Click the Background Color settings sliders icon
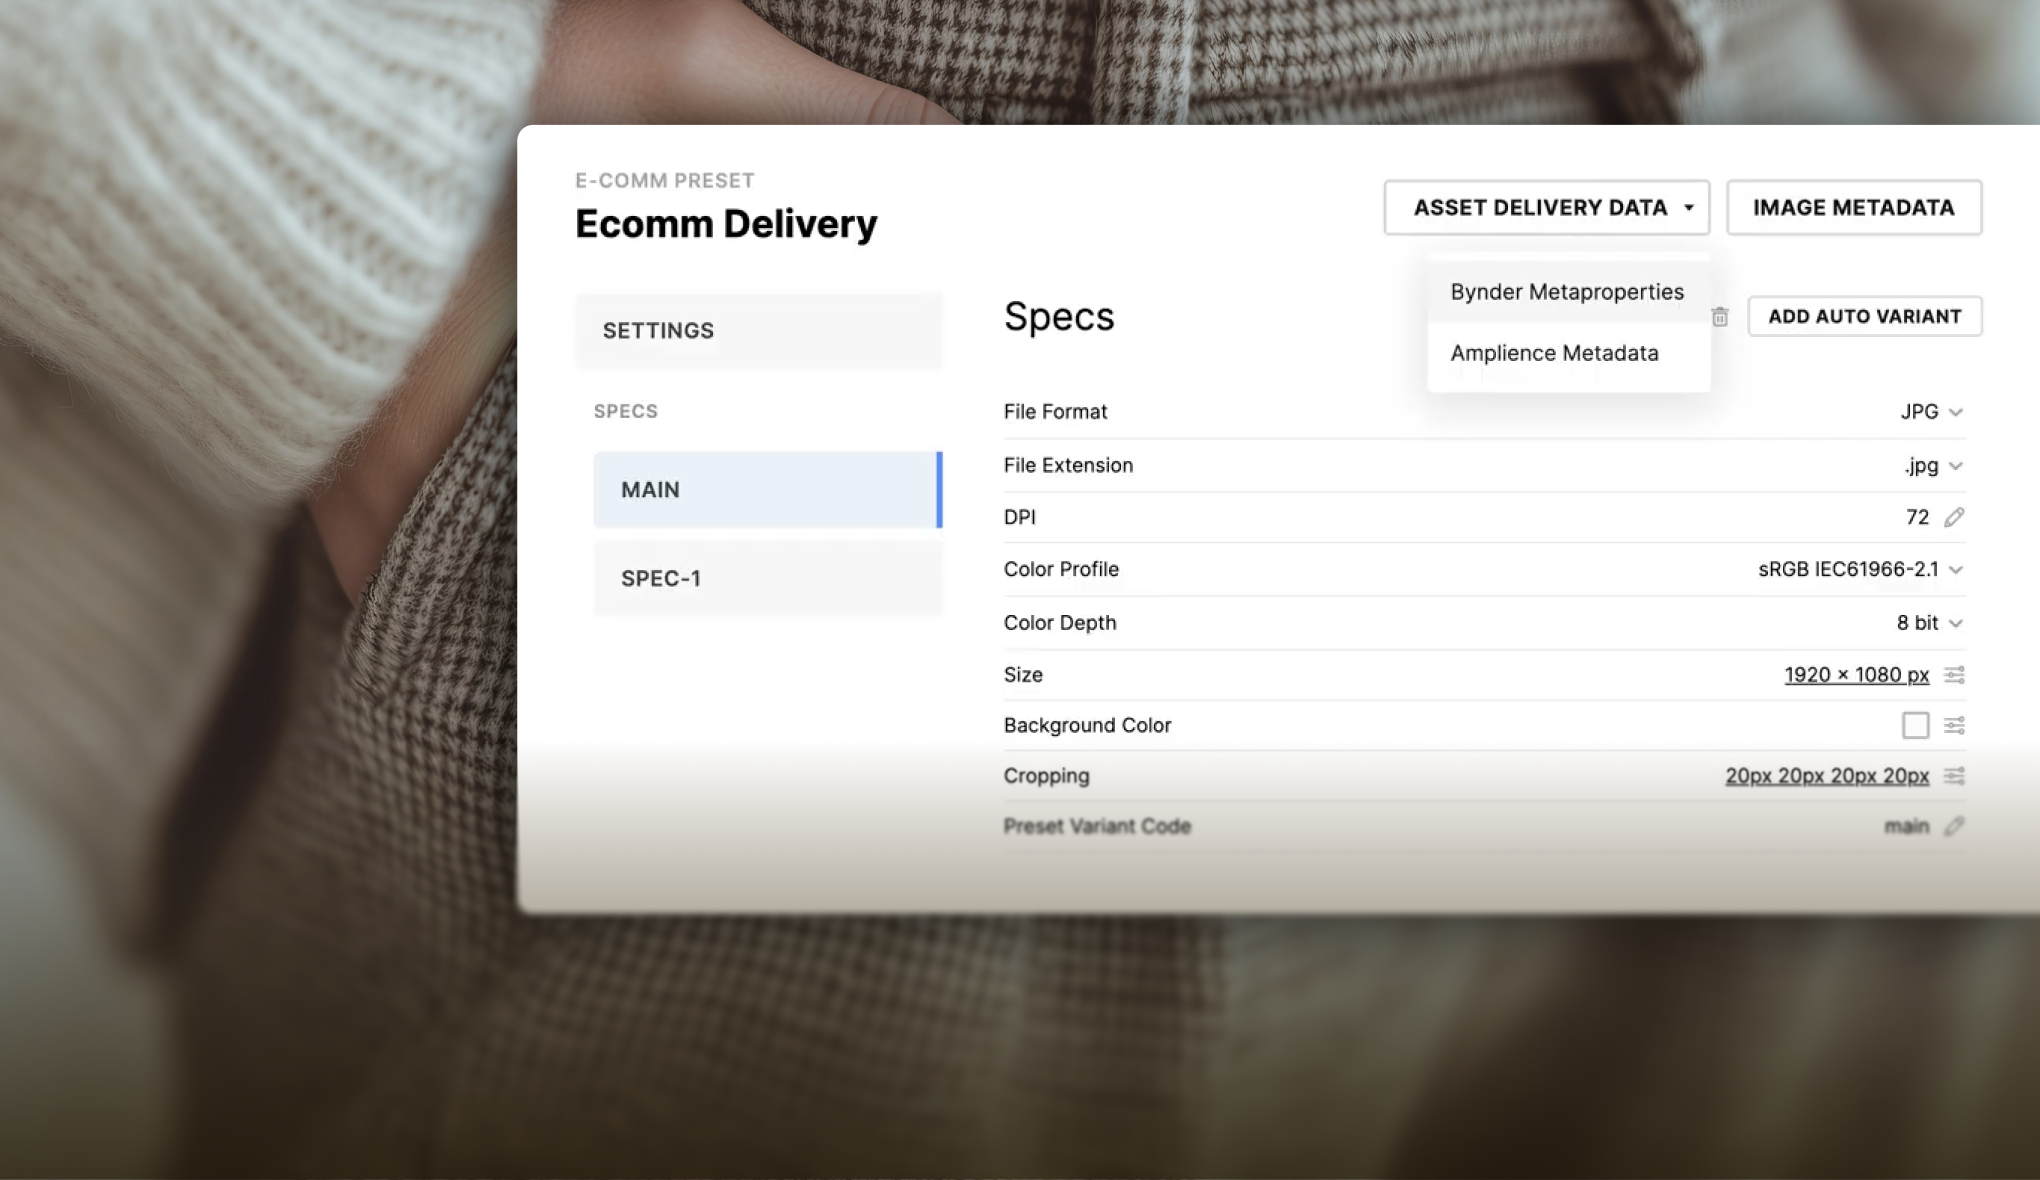 (1954, 725)
